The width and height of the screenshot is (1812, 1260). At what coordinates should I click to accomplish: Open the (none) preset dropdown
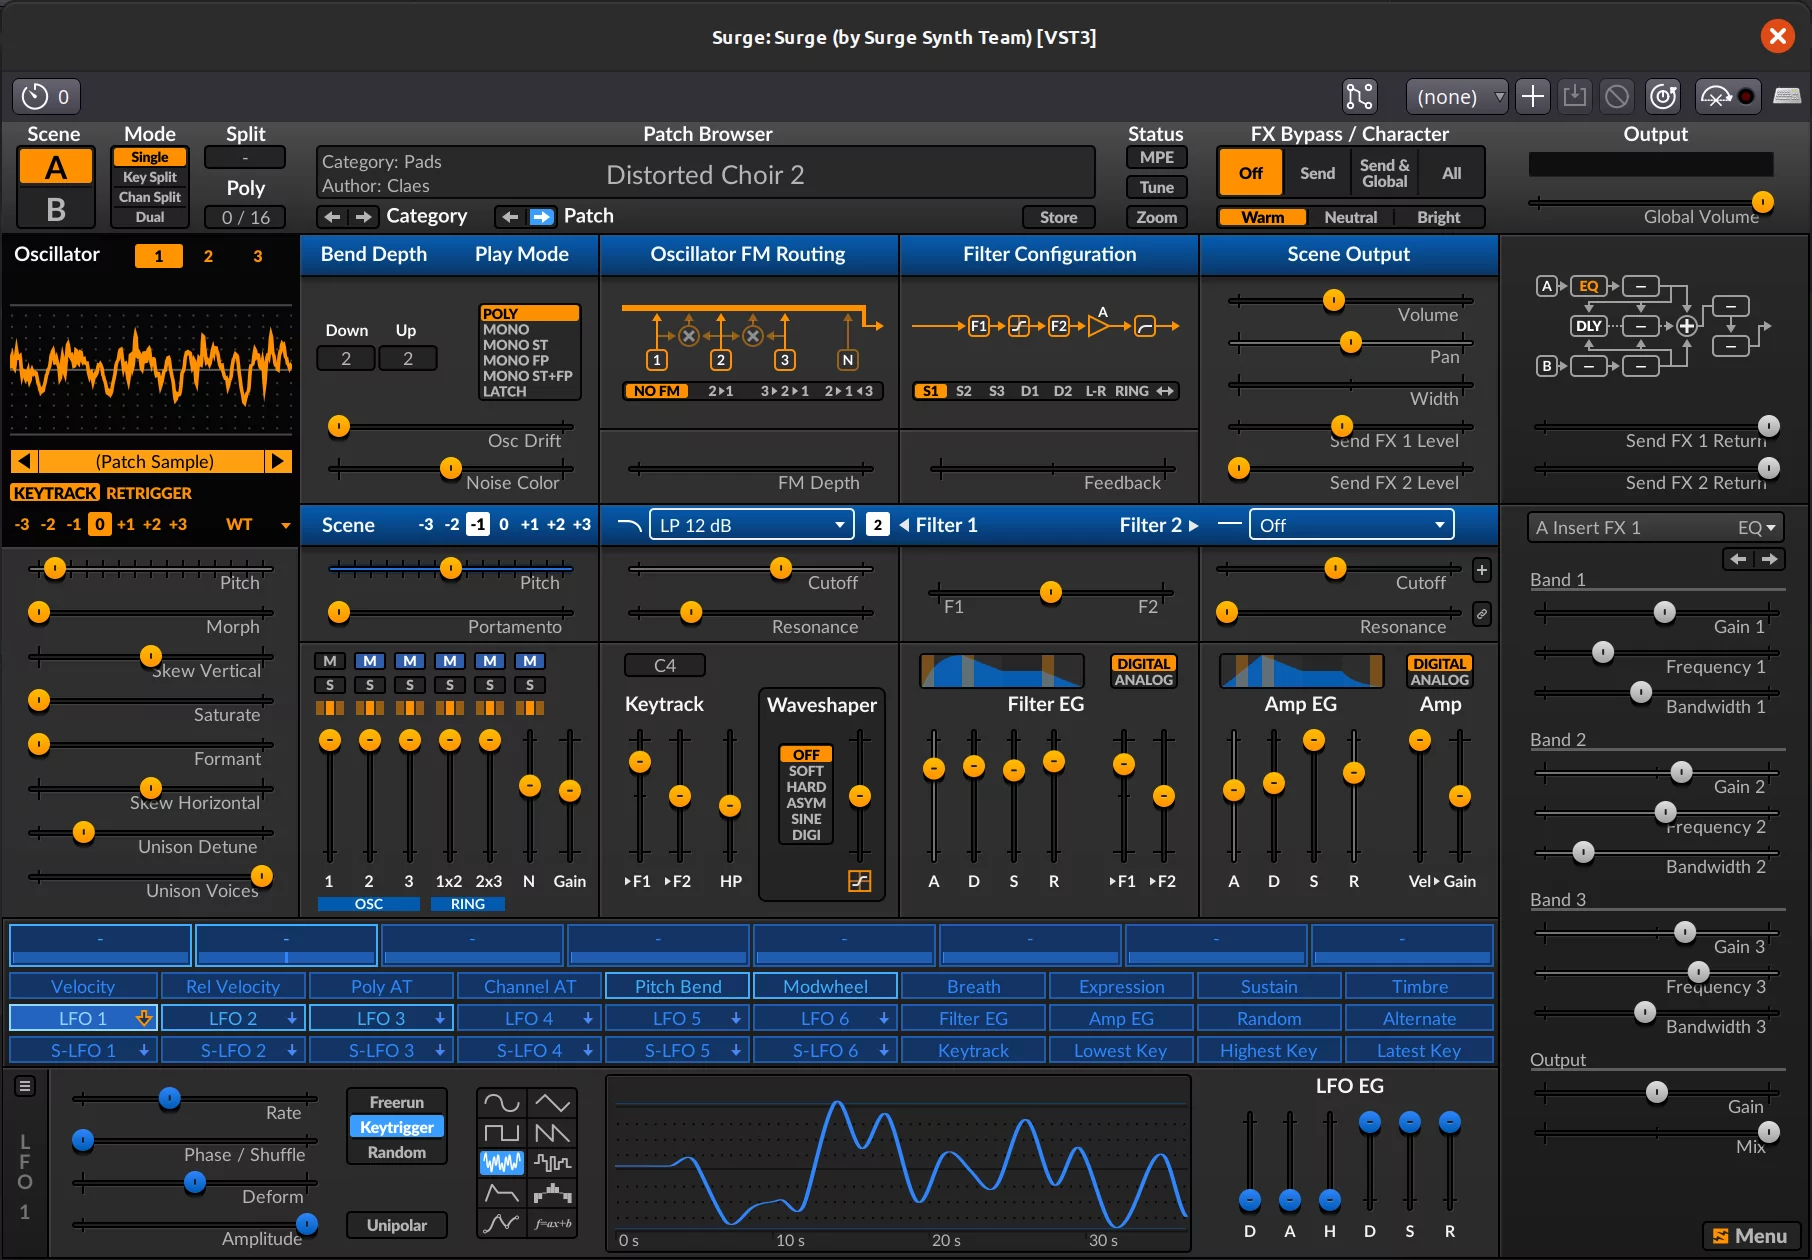point(1457,96)
